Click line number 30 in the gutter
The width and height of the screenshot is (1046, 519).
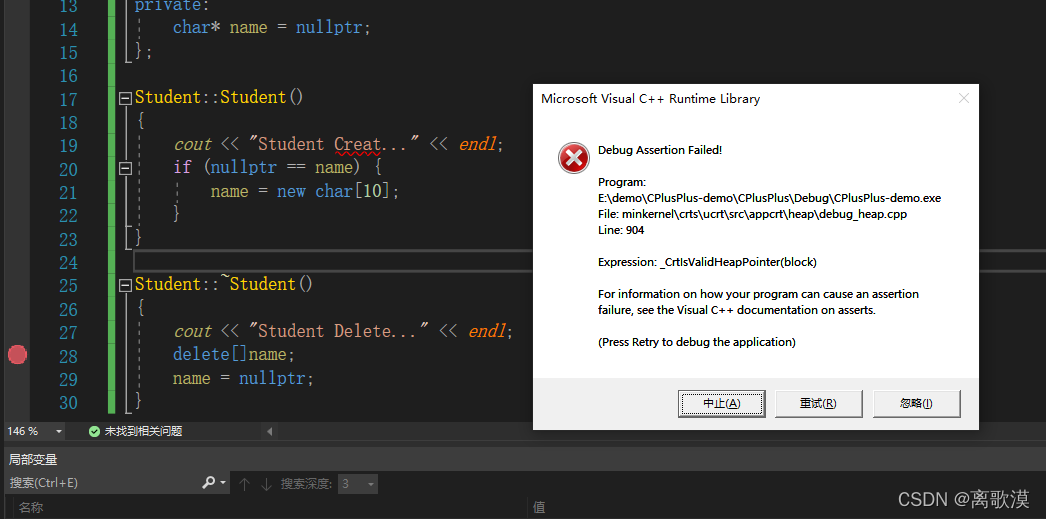pyautogui.click(x=69, y=403)
